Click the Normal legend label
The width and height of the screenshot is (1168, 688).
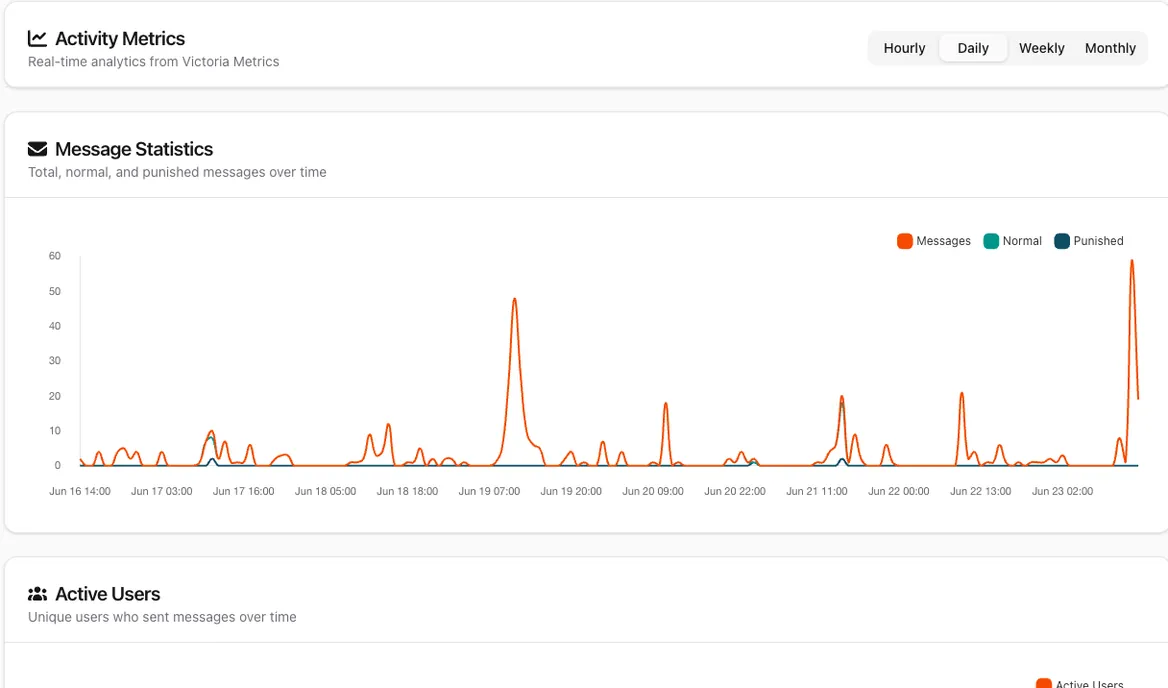point(1022,241)
